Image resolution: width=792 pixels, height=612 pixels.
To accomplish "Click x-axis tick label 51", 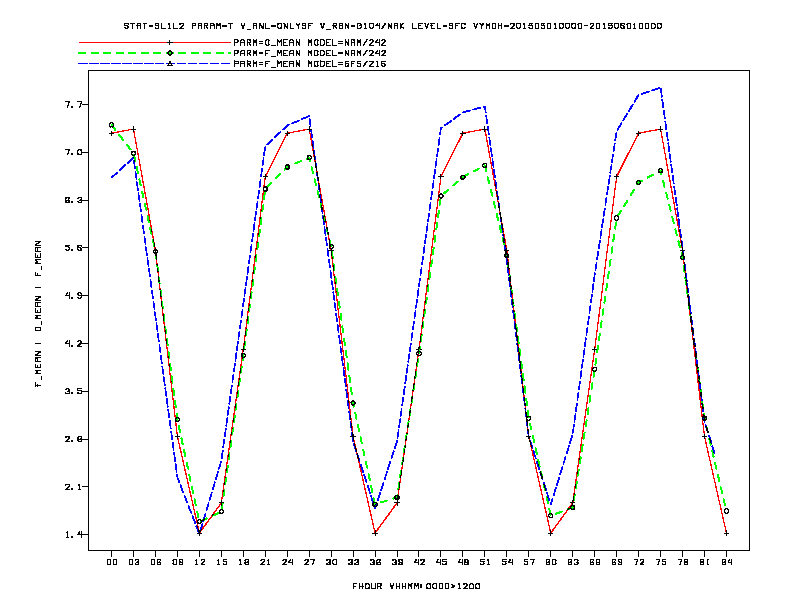I will click(485, 562).
